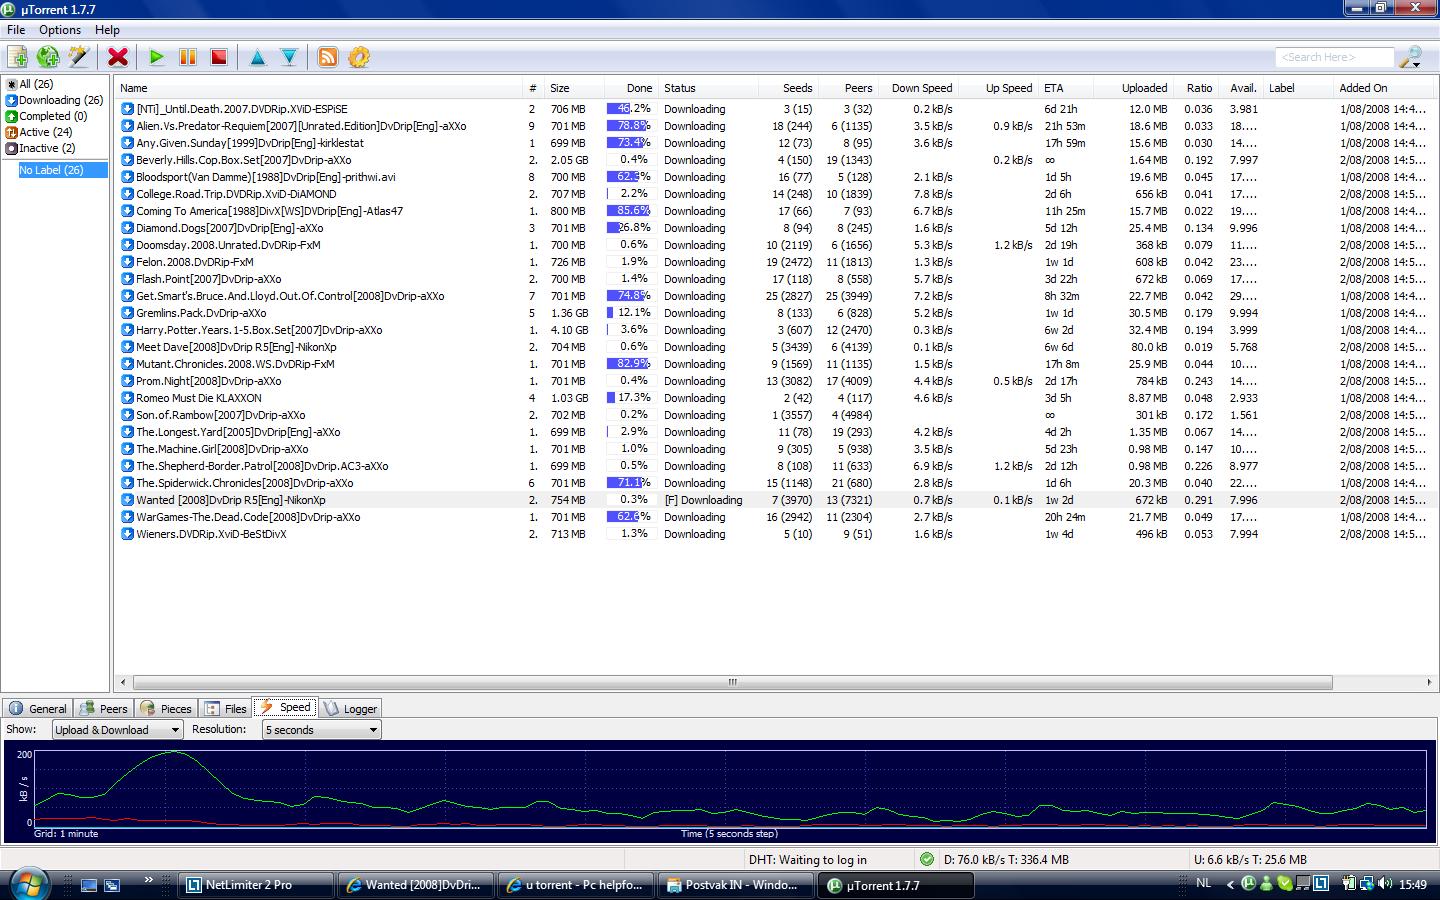
Task: Open the Show Upload & Download dropdown
Action: click(116, 730)
